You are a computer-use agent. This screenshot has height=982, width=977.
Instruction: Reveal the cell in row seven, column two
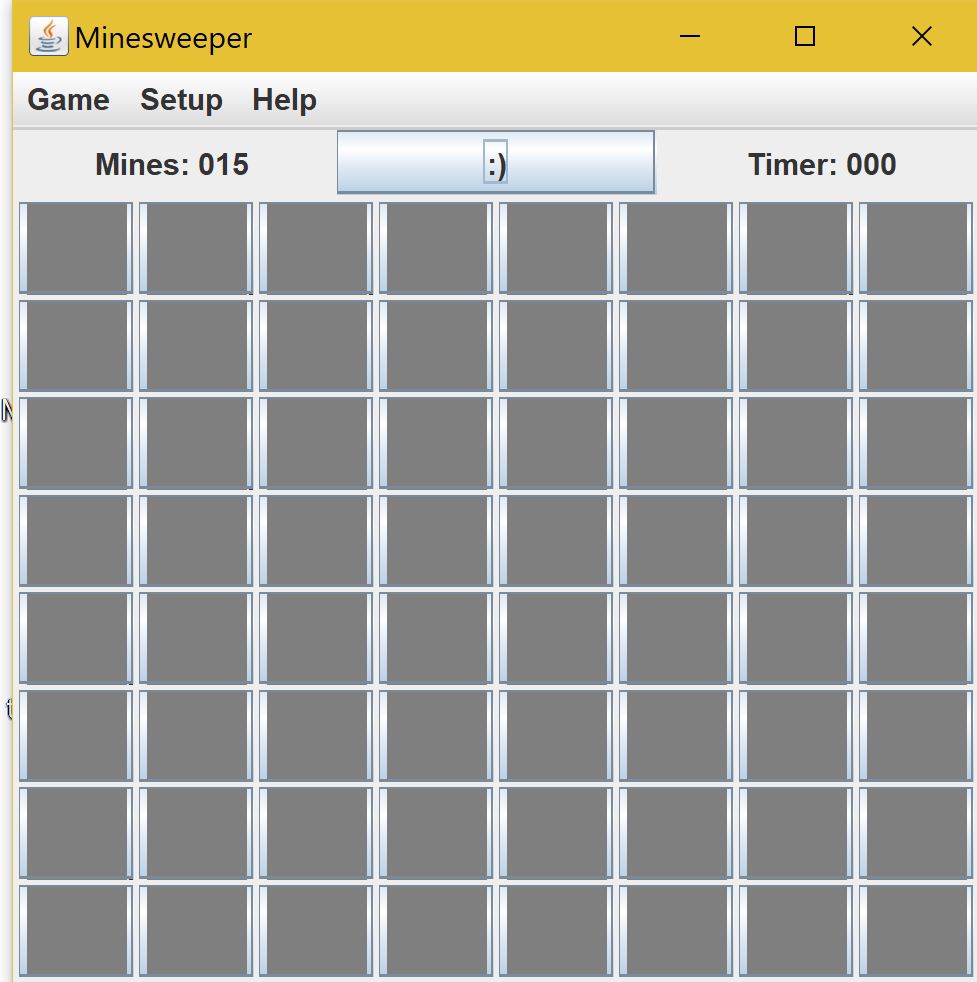(196, 834)
